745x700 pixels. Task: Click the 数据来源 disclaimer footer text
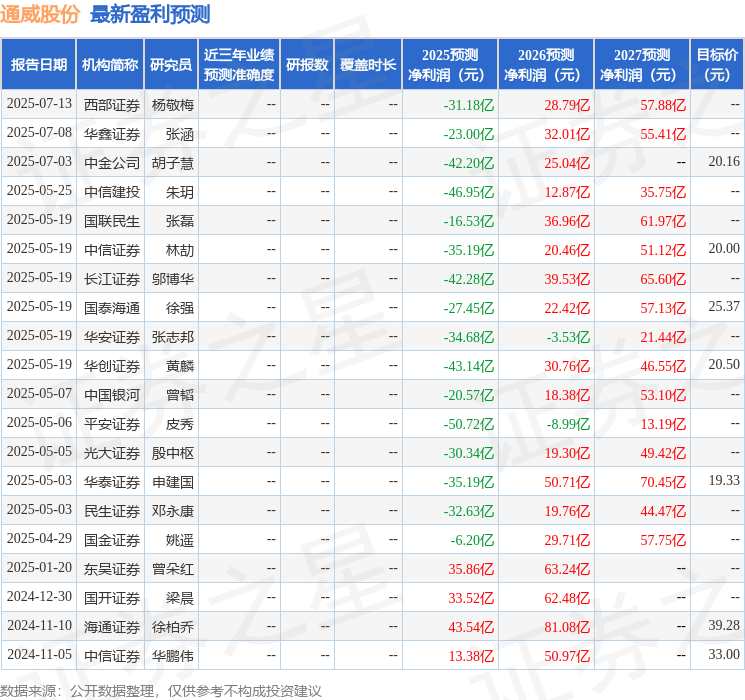161,690
